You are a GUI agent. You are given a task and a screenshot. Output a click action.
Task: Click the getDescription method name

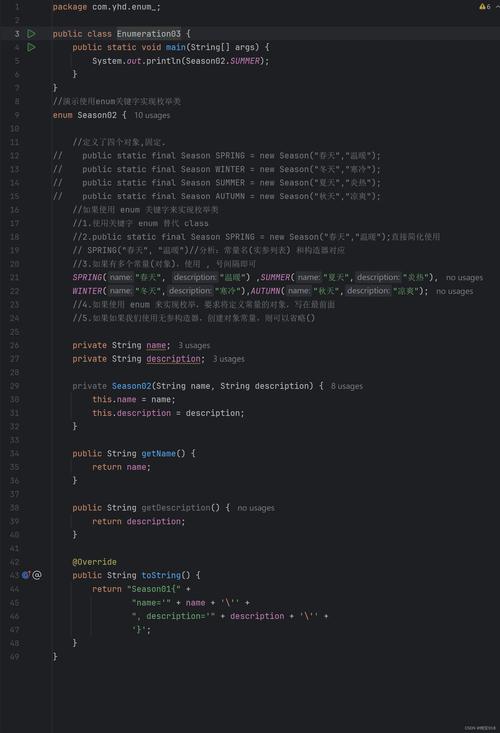point(176,508)
